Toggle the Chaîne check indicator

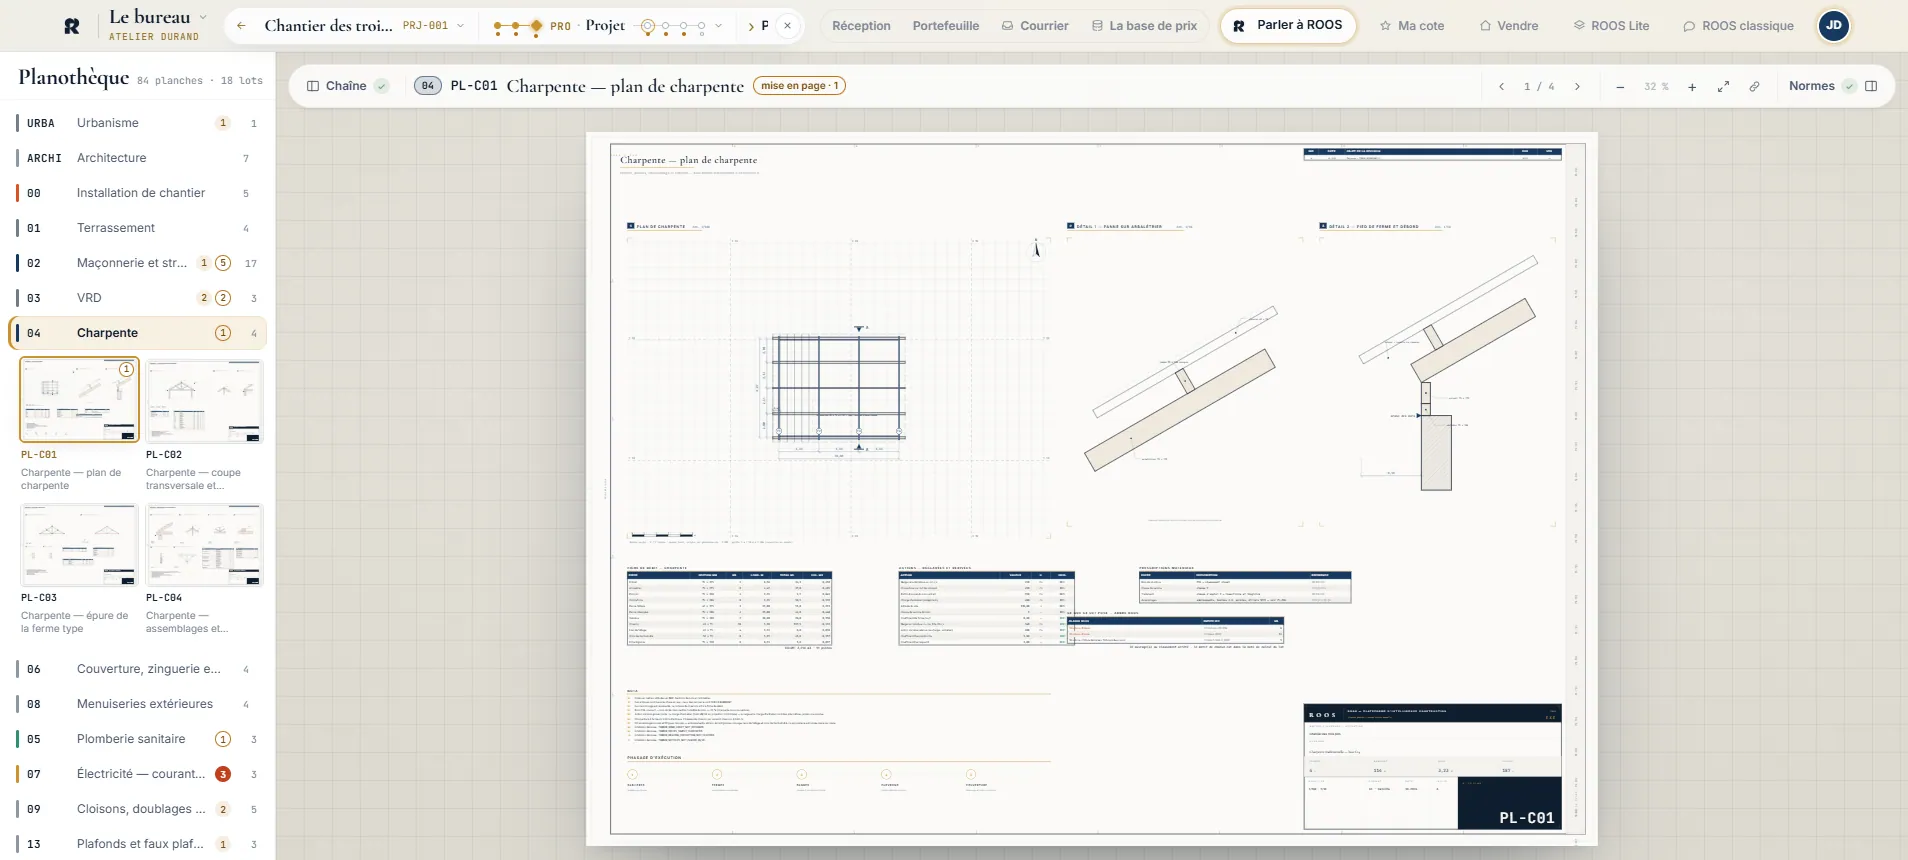381,86
